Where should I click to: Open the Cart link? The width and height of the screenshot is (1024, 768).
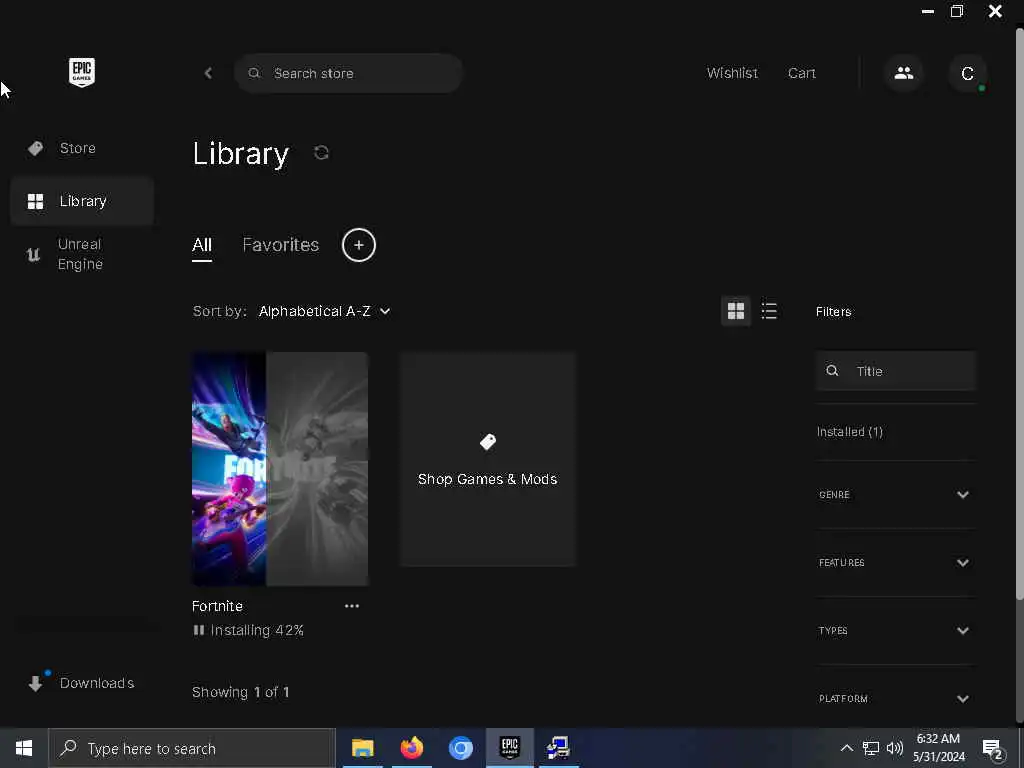tap(801, 73)
